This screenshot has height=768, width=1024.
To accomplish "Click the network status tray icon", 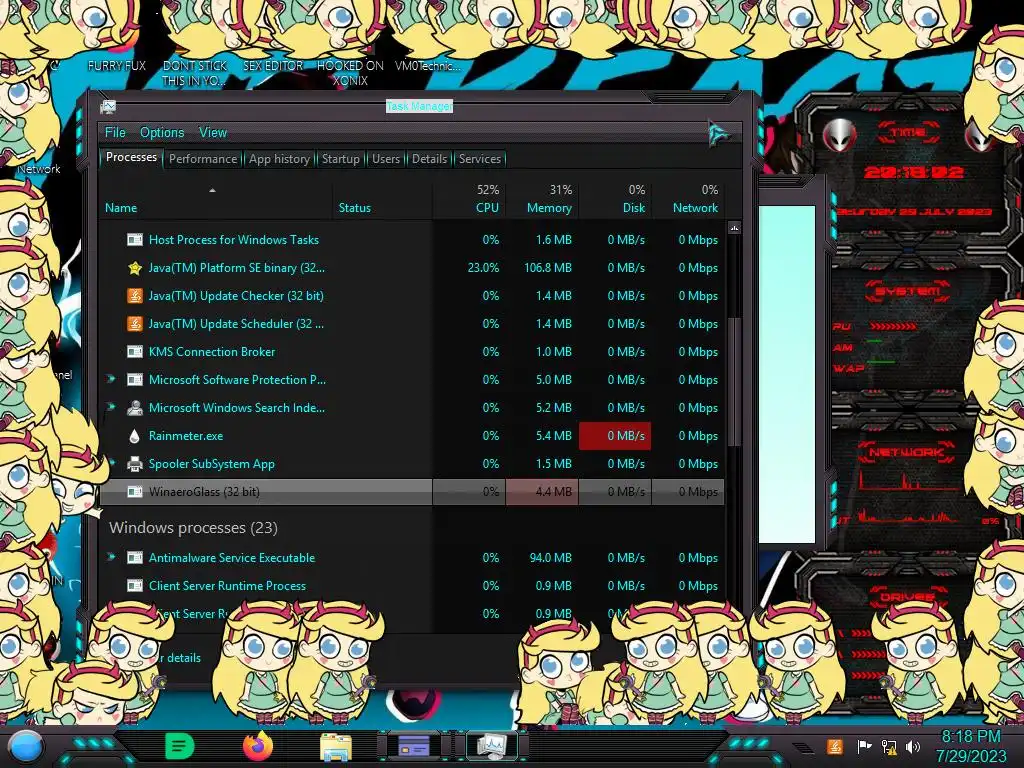I will pyautogui.click(x=889, y=746).
